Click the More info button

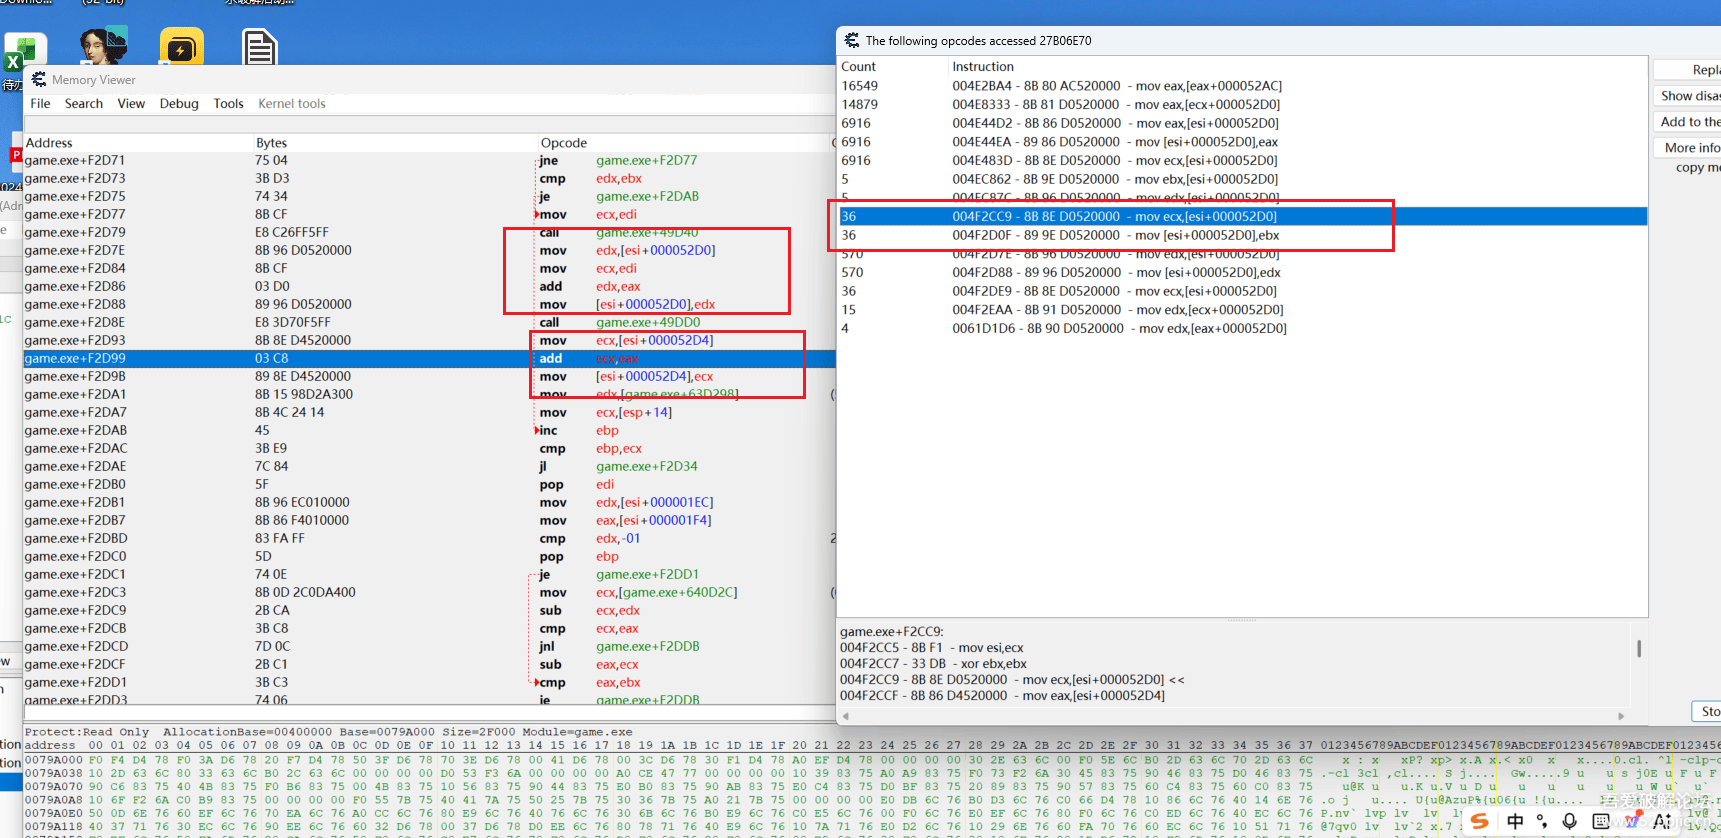click(1688, 148)
